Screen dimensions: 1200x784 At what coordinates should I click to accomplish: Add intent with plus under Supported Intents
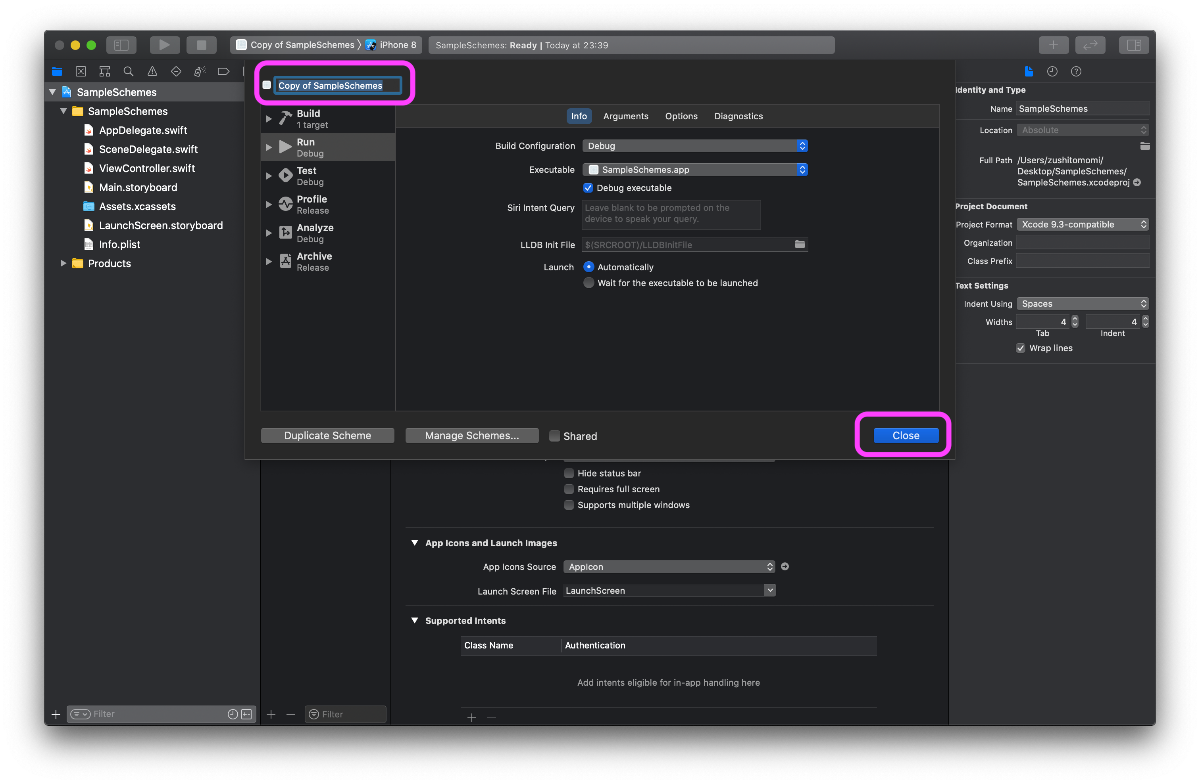(x=472, y=717)
